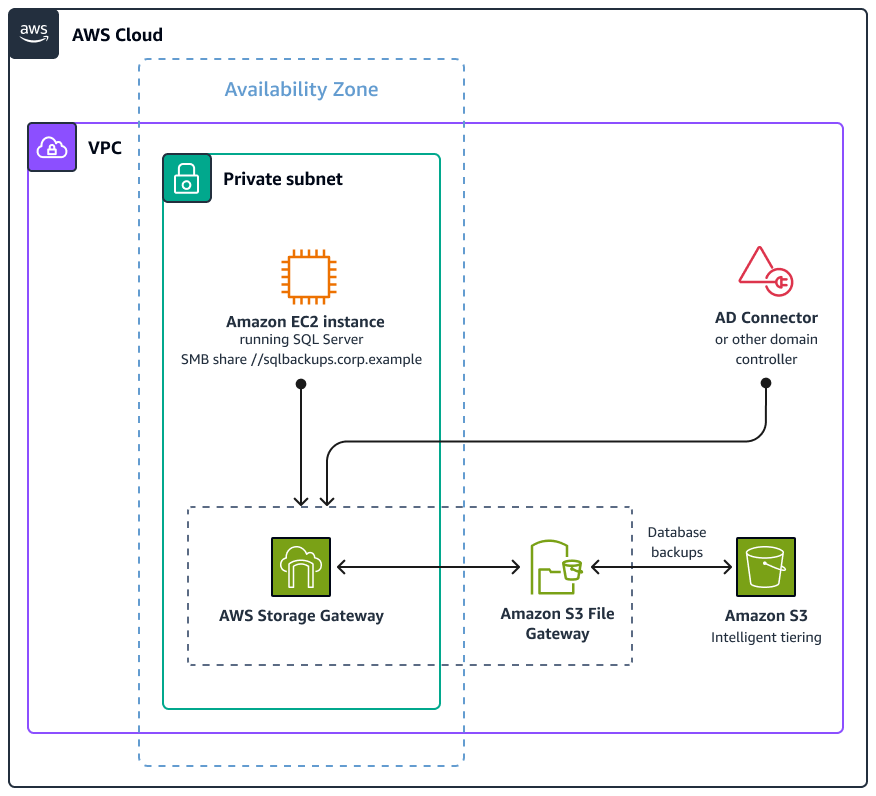Select the AWS Cloud label
The image size is (876, 796).
tap(120, 34)
